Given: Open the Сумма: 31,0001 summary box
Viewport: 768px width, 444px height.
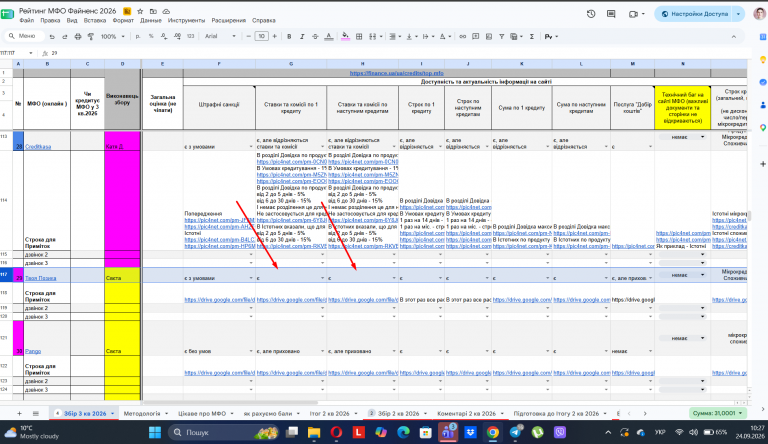Looking at the screenshot, I should click(718, 413).
